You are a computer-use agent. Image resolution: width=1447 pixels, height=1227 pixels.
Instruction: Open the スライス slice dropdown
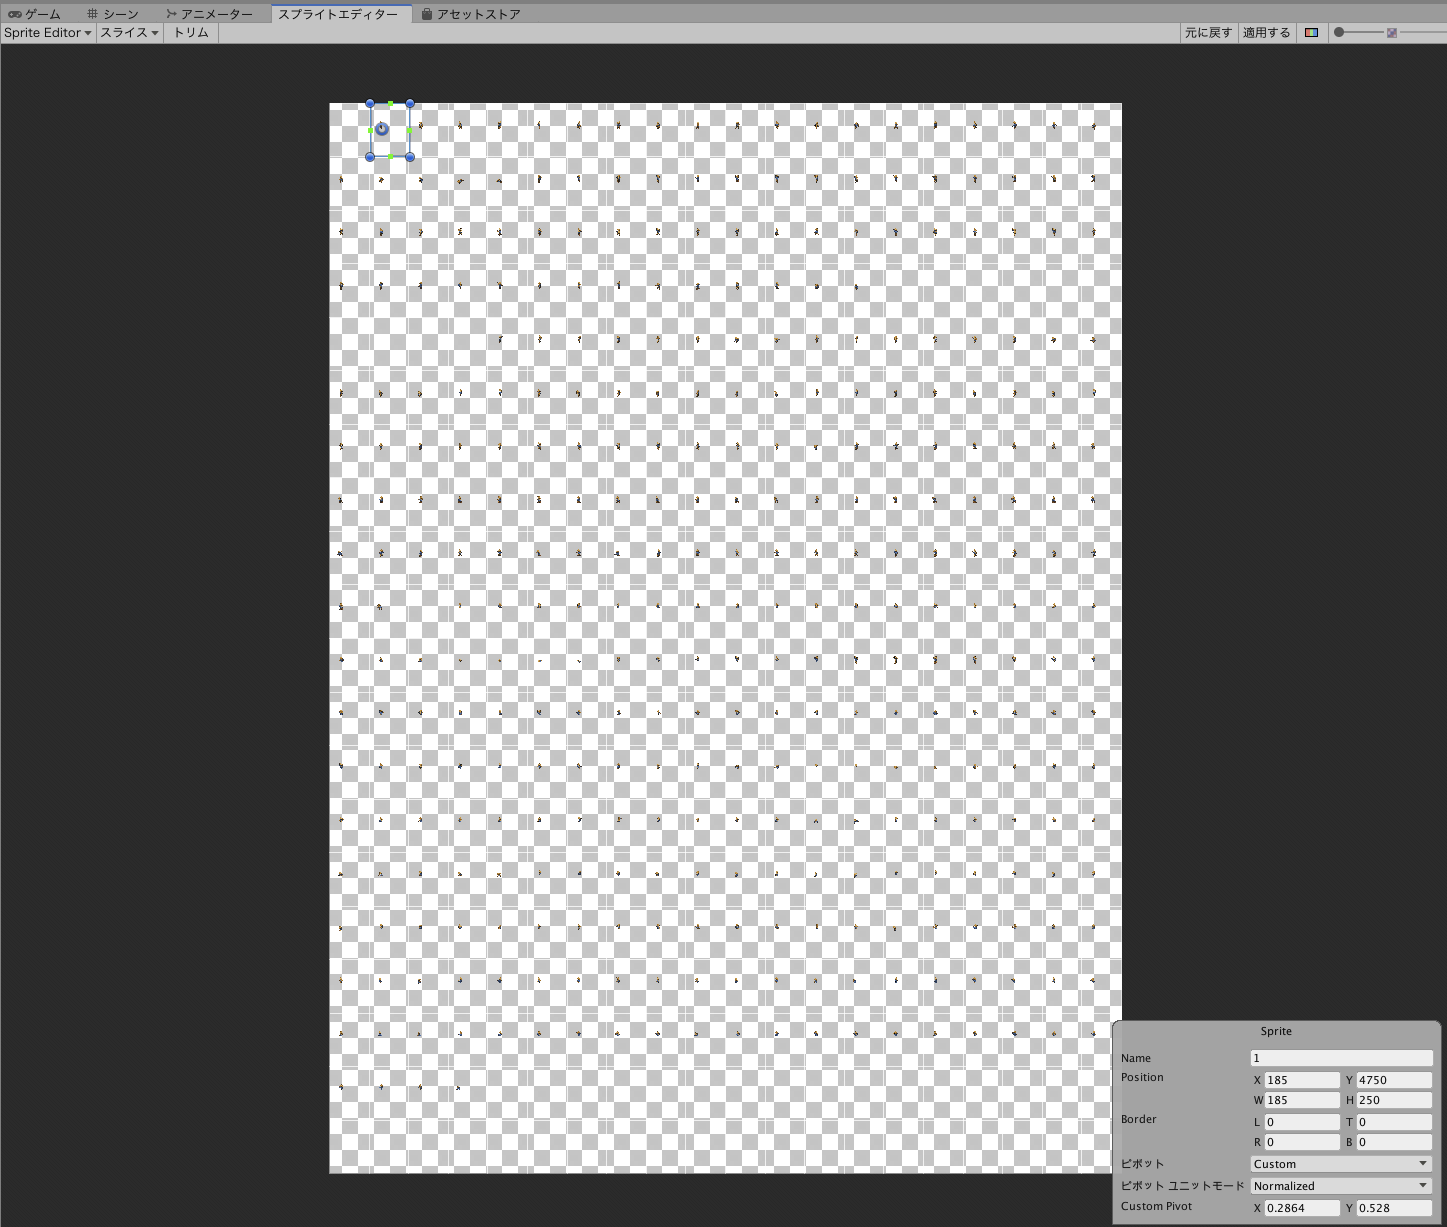point(129,33)
